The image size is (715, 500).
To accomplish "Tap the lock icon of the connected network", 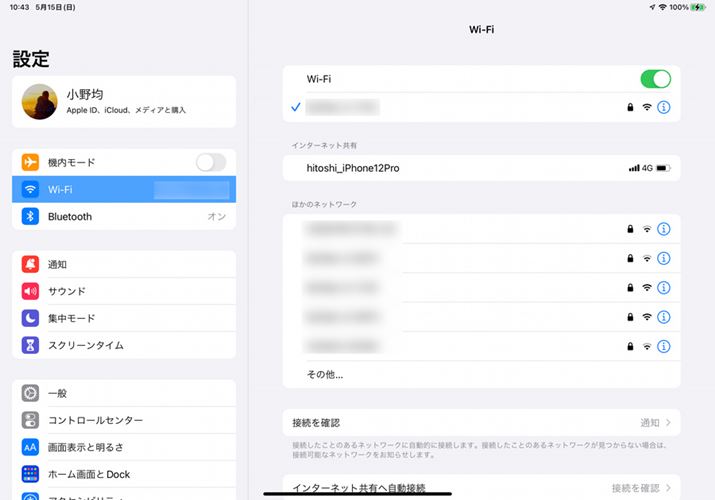I will (630, 108).
